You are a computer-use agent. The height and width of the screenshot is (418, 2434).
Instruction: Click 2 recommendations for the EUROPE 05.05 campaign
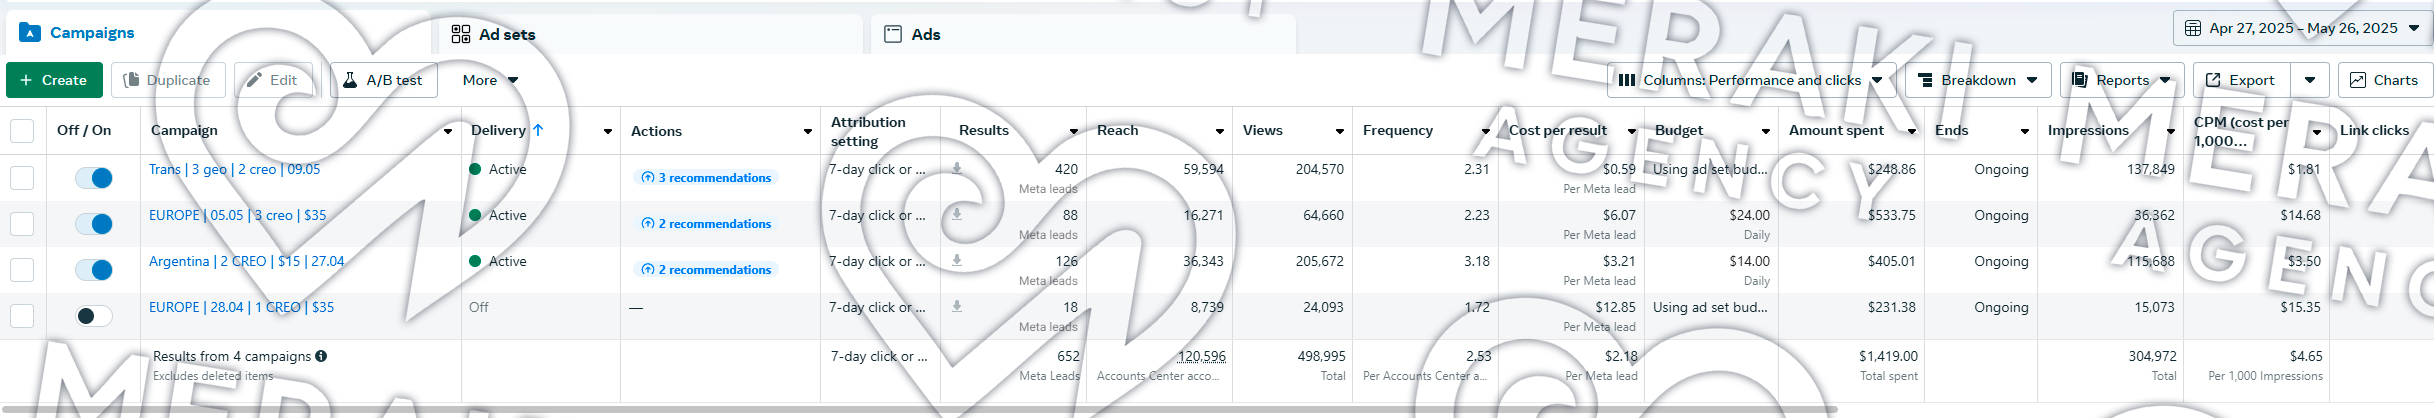(706, 224)
